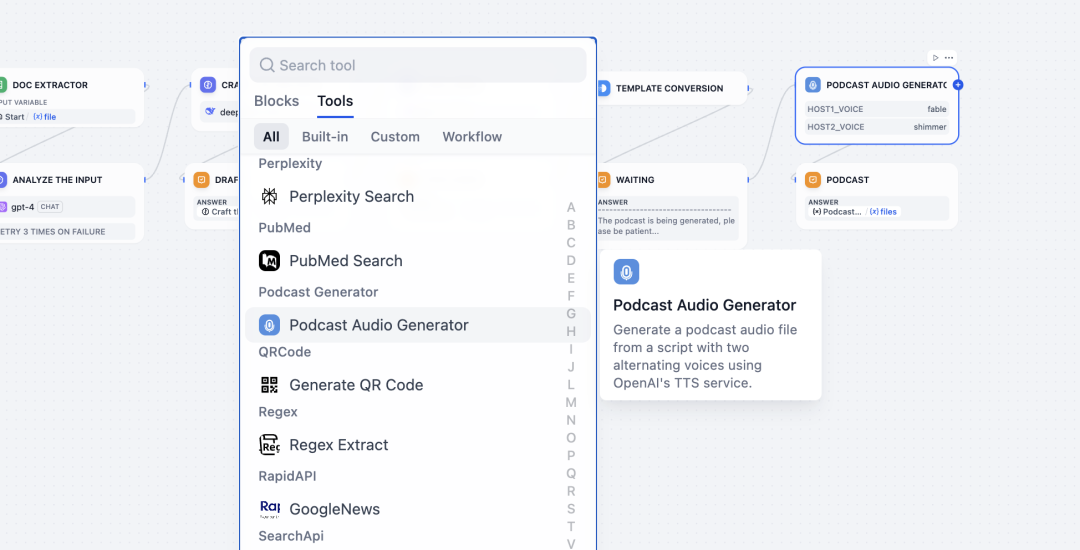
Task: Jump to letter N in index
Action: coord(571,420)
